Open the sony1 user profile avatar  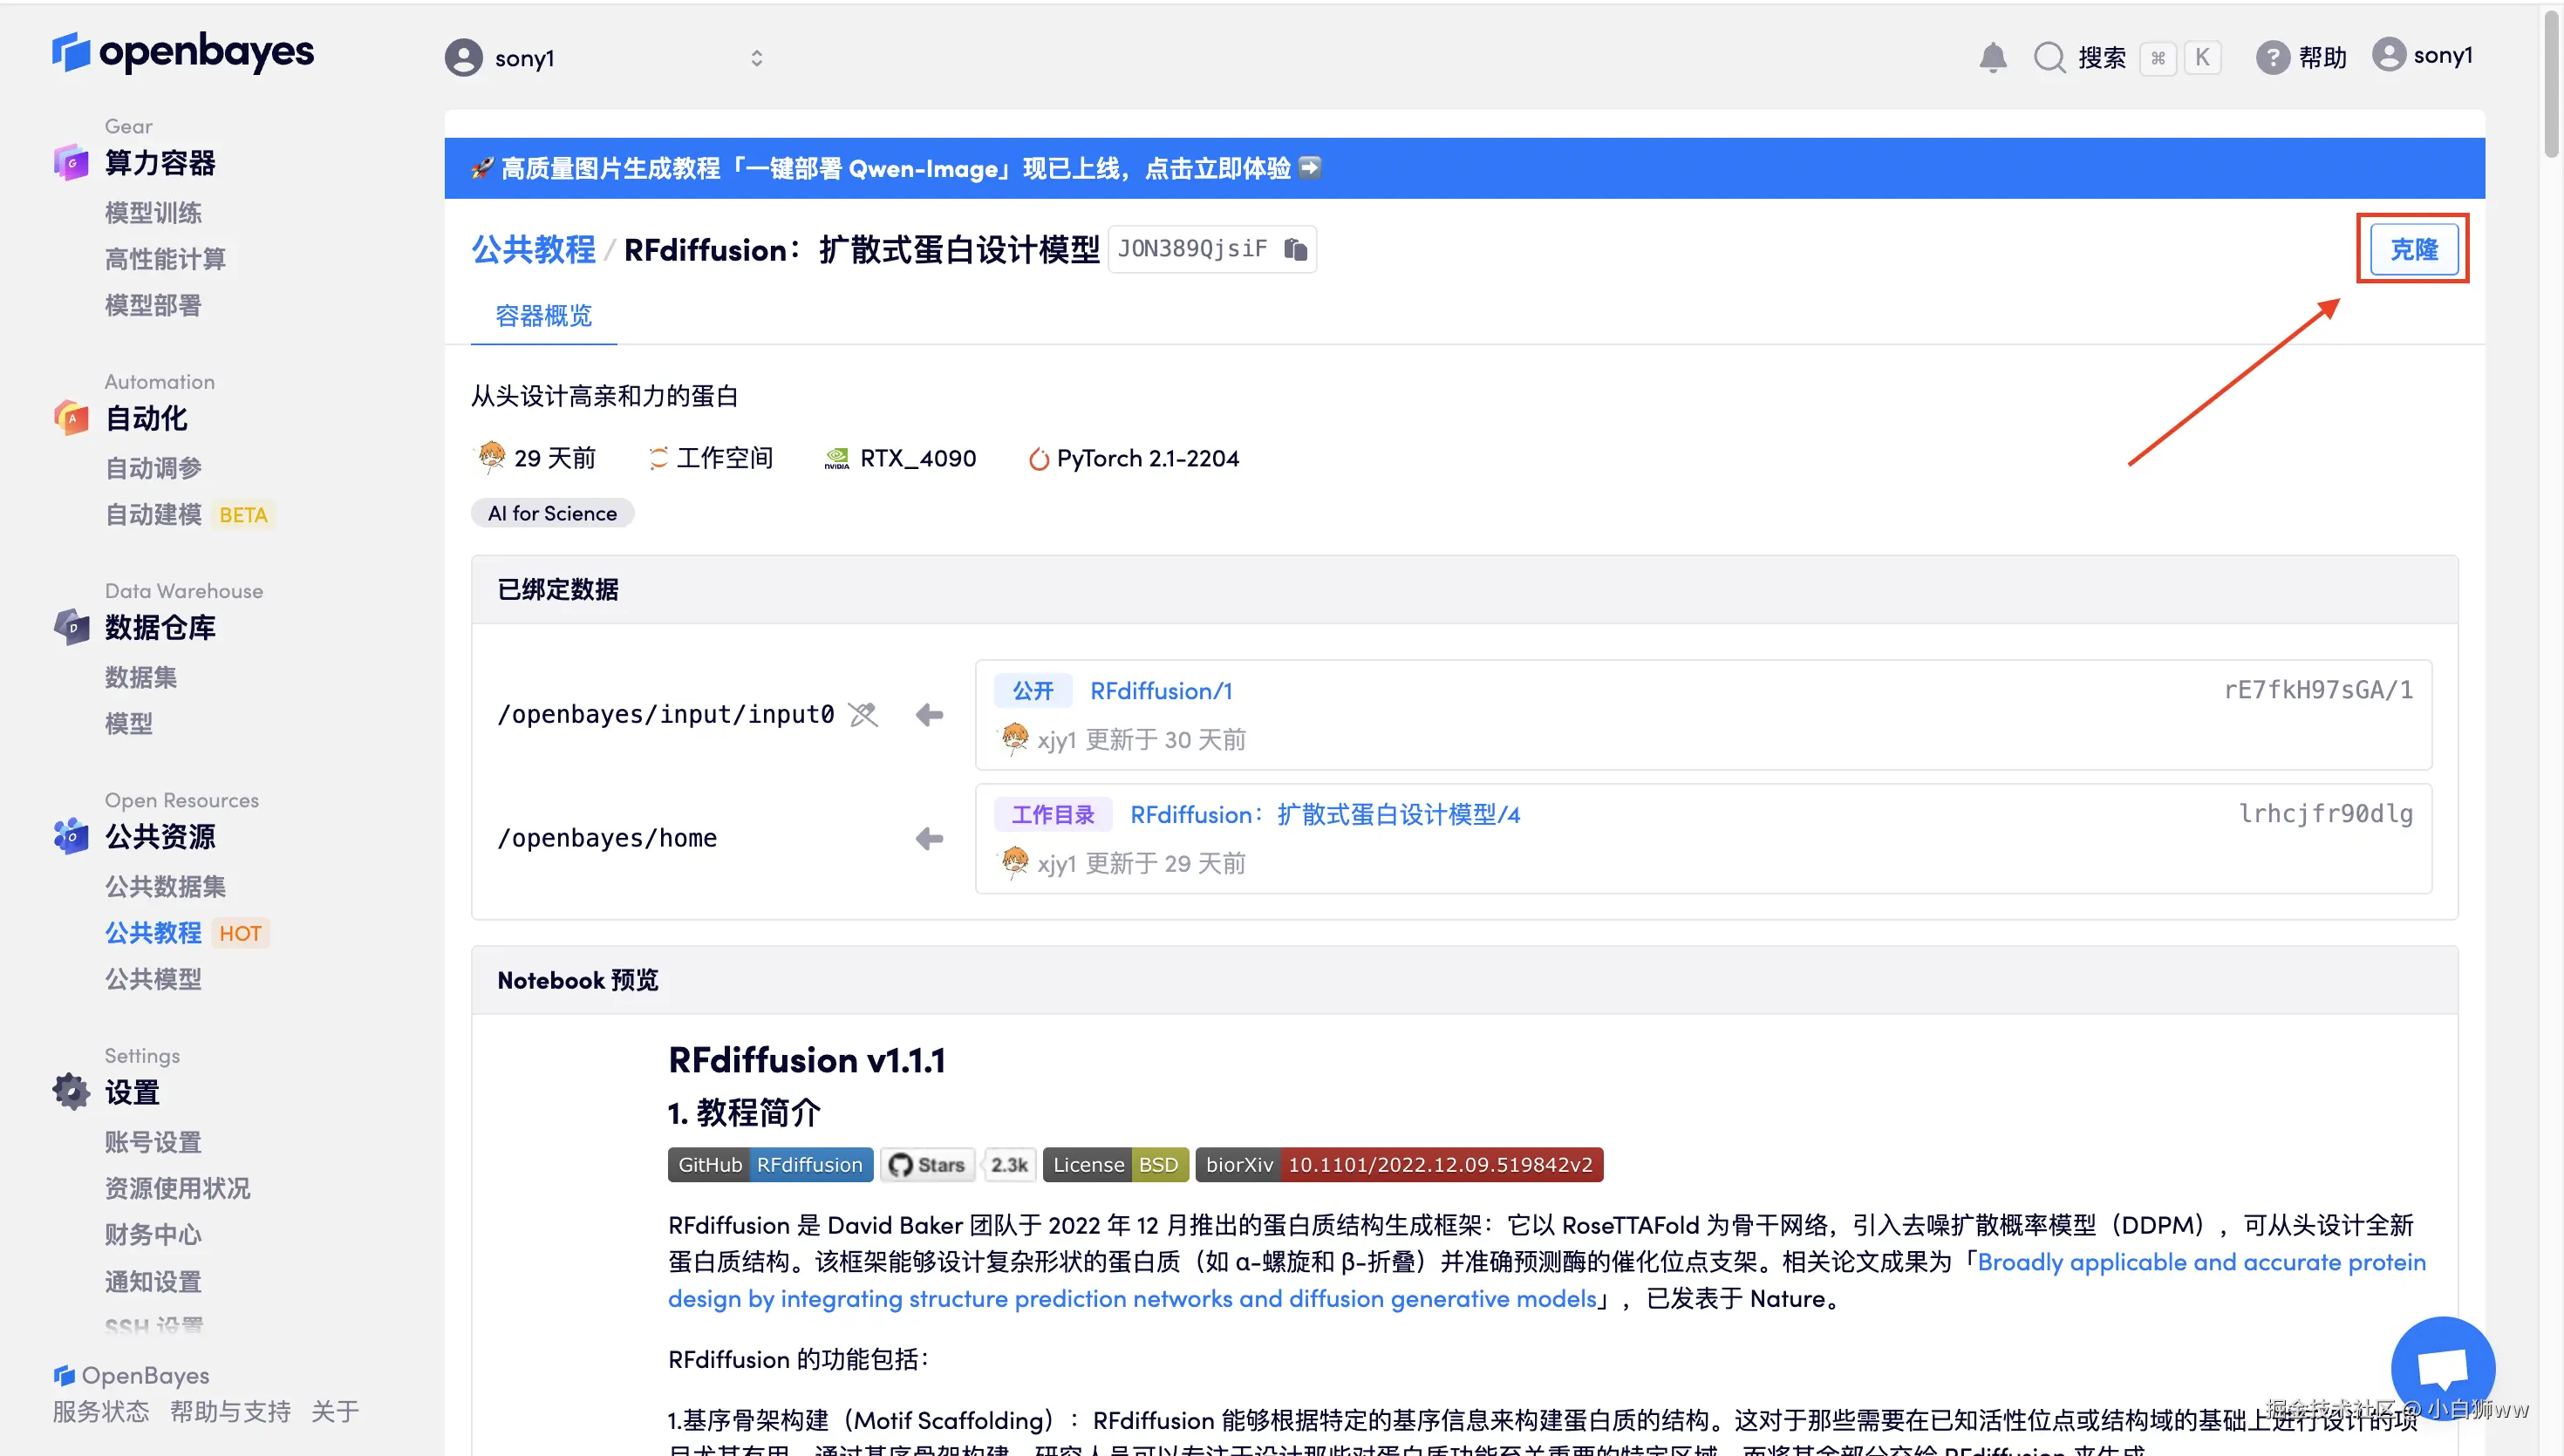(2389, 55)
